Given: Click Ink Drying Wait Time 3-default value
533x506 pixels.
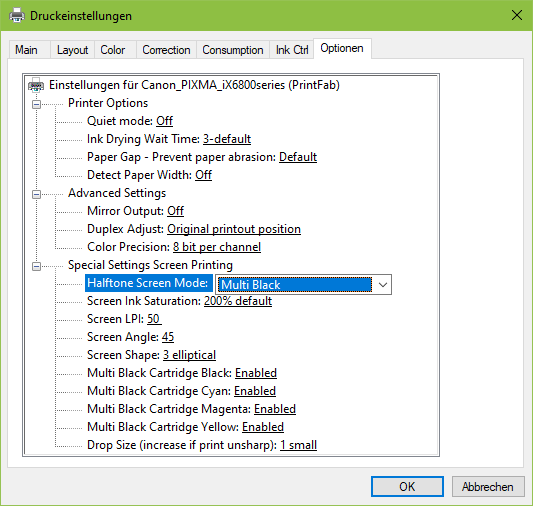Looking at the screenshot, I should (x=227, y=139).
